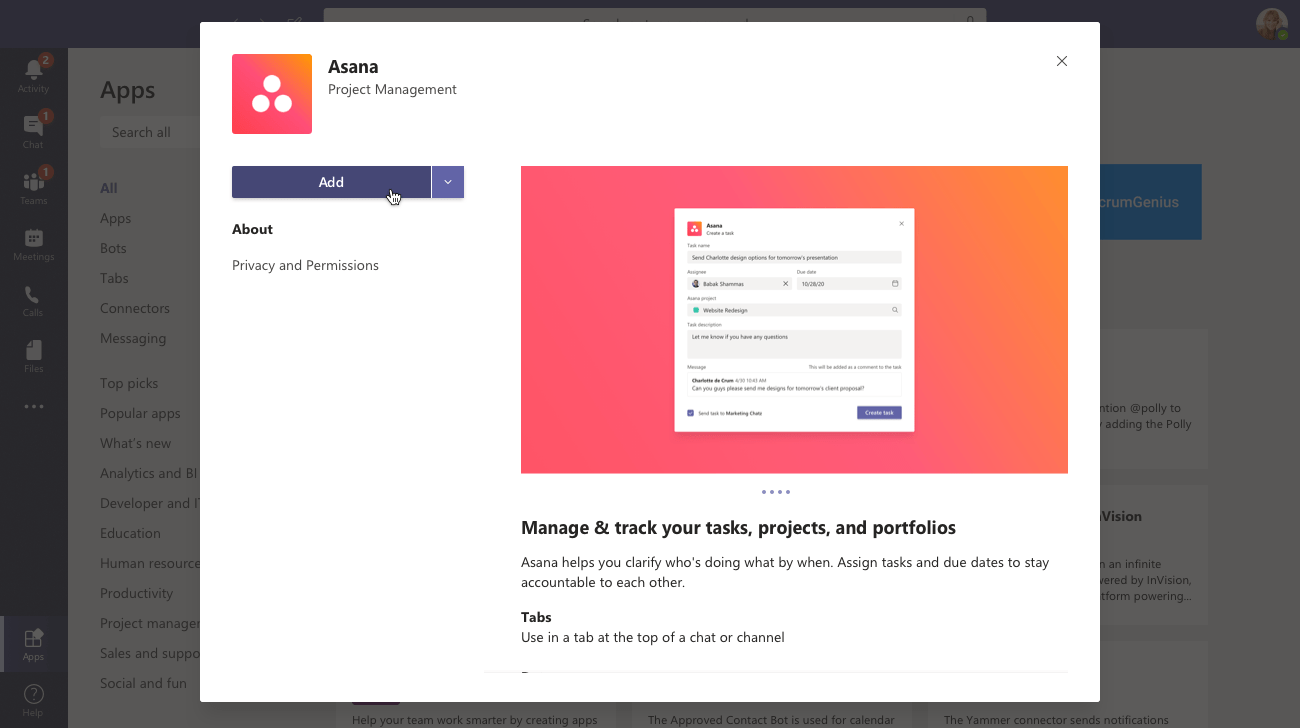Go to Teams in the left rail
Screen dimensions: 1300x728
pyautogui.click(x=33, y=187)
